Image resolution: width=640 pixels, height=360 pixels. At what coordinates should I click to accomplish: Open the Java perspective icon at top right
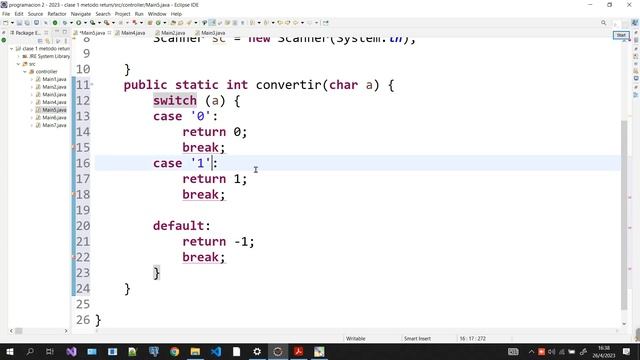tap(635, 23)
